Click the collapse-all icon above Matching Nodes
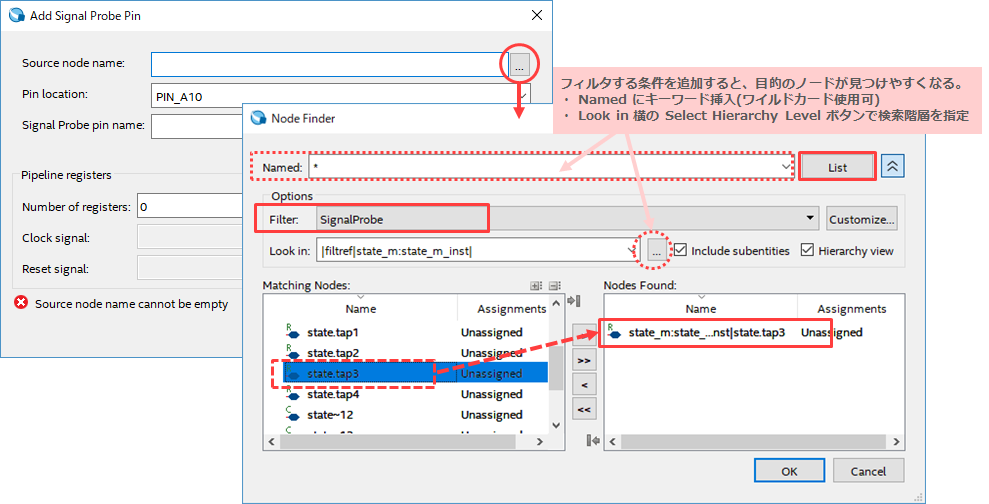Image resolution: width=989 pixels, height=504 pixels. click(554, 285)
